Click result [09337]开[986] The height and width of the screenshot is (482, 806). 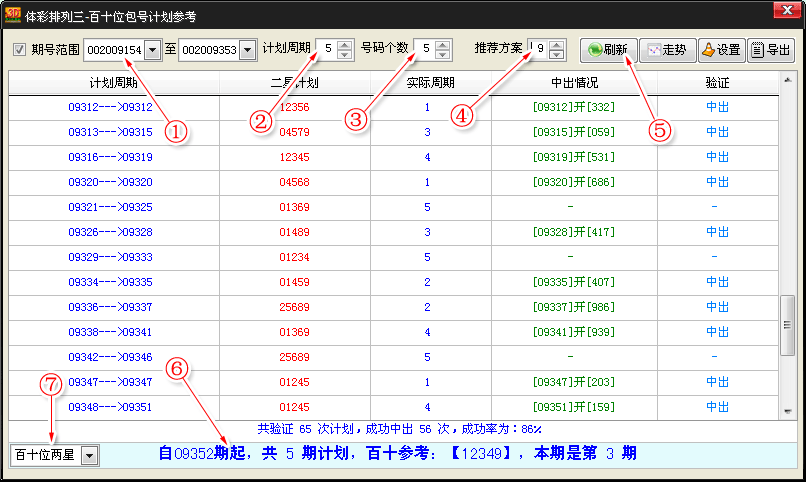click(574, 307)
